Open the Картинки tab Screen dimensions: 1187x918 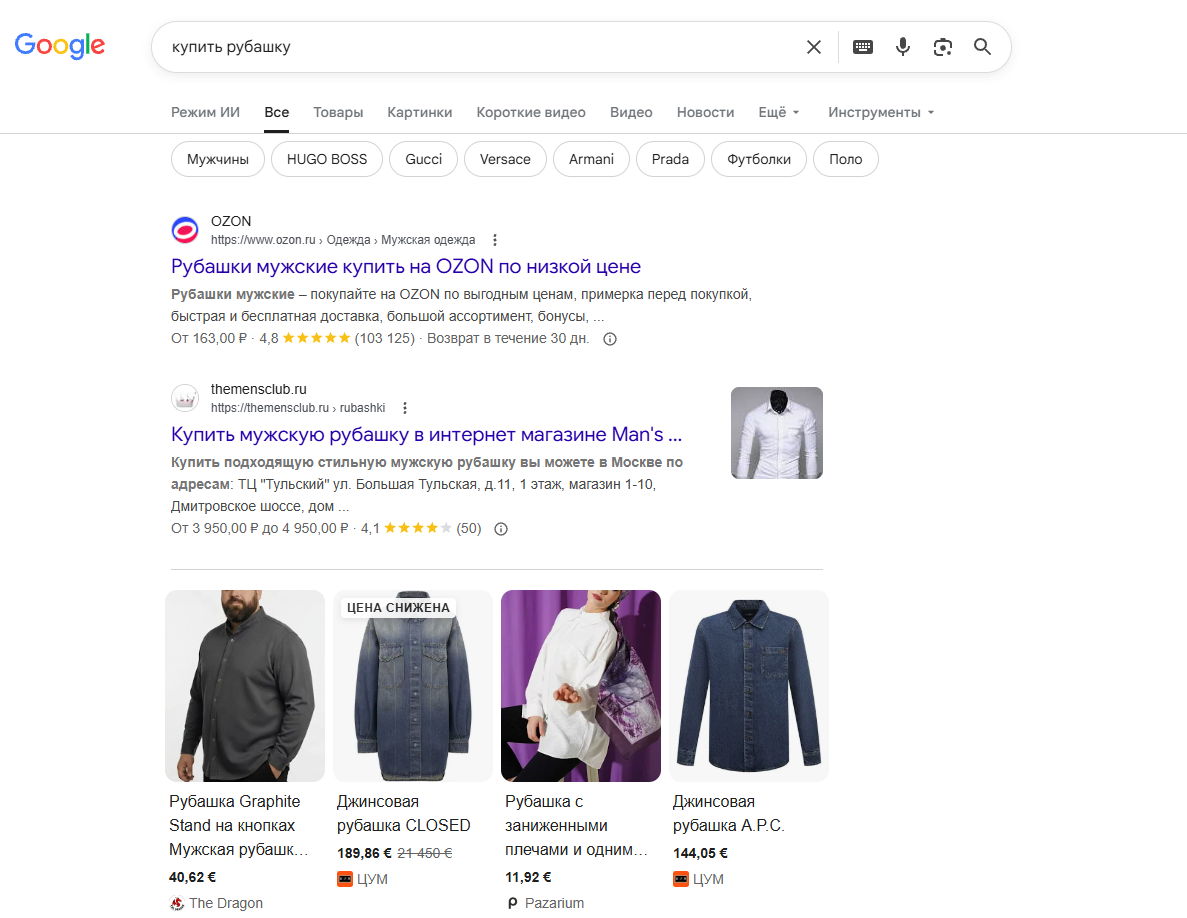[419, 112]
